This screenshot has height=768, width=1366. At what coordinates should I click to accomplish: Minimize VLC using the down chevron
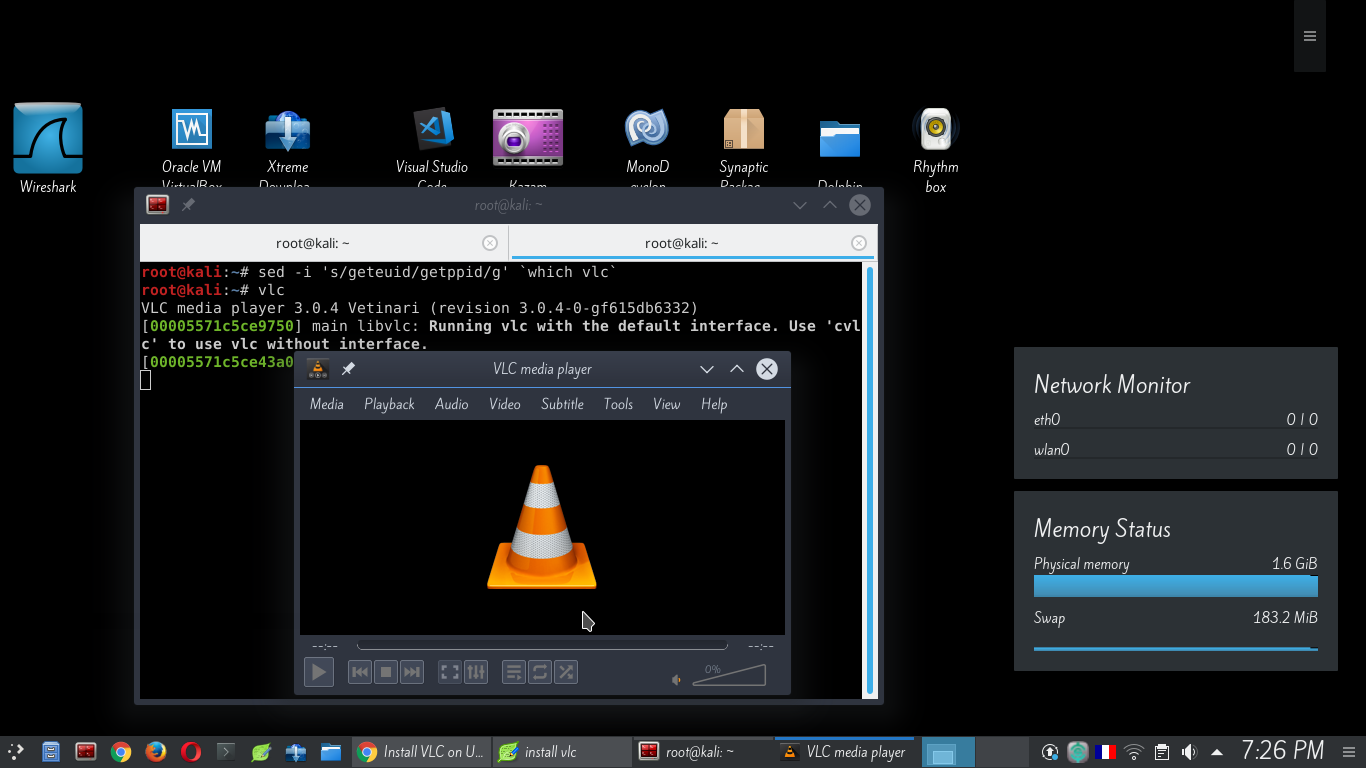click(x=707, y=369)
